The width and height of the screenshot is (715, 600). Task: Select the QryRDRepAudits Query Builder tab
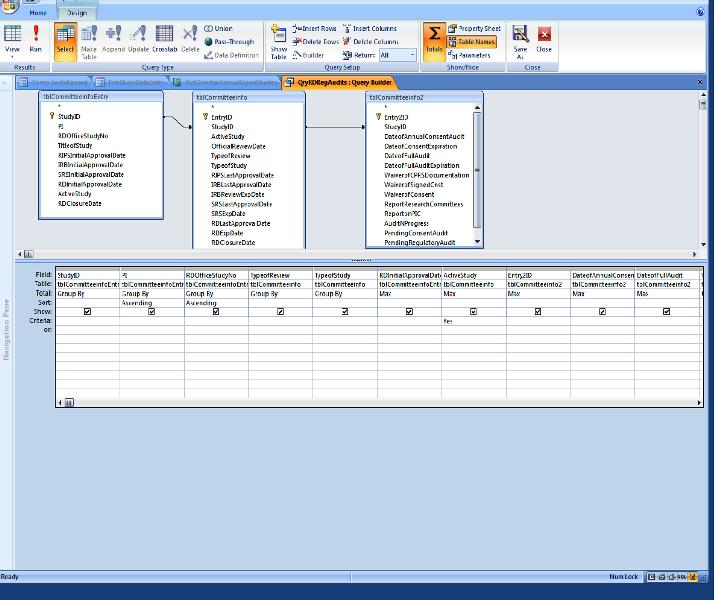(x=338, y=83)
